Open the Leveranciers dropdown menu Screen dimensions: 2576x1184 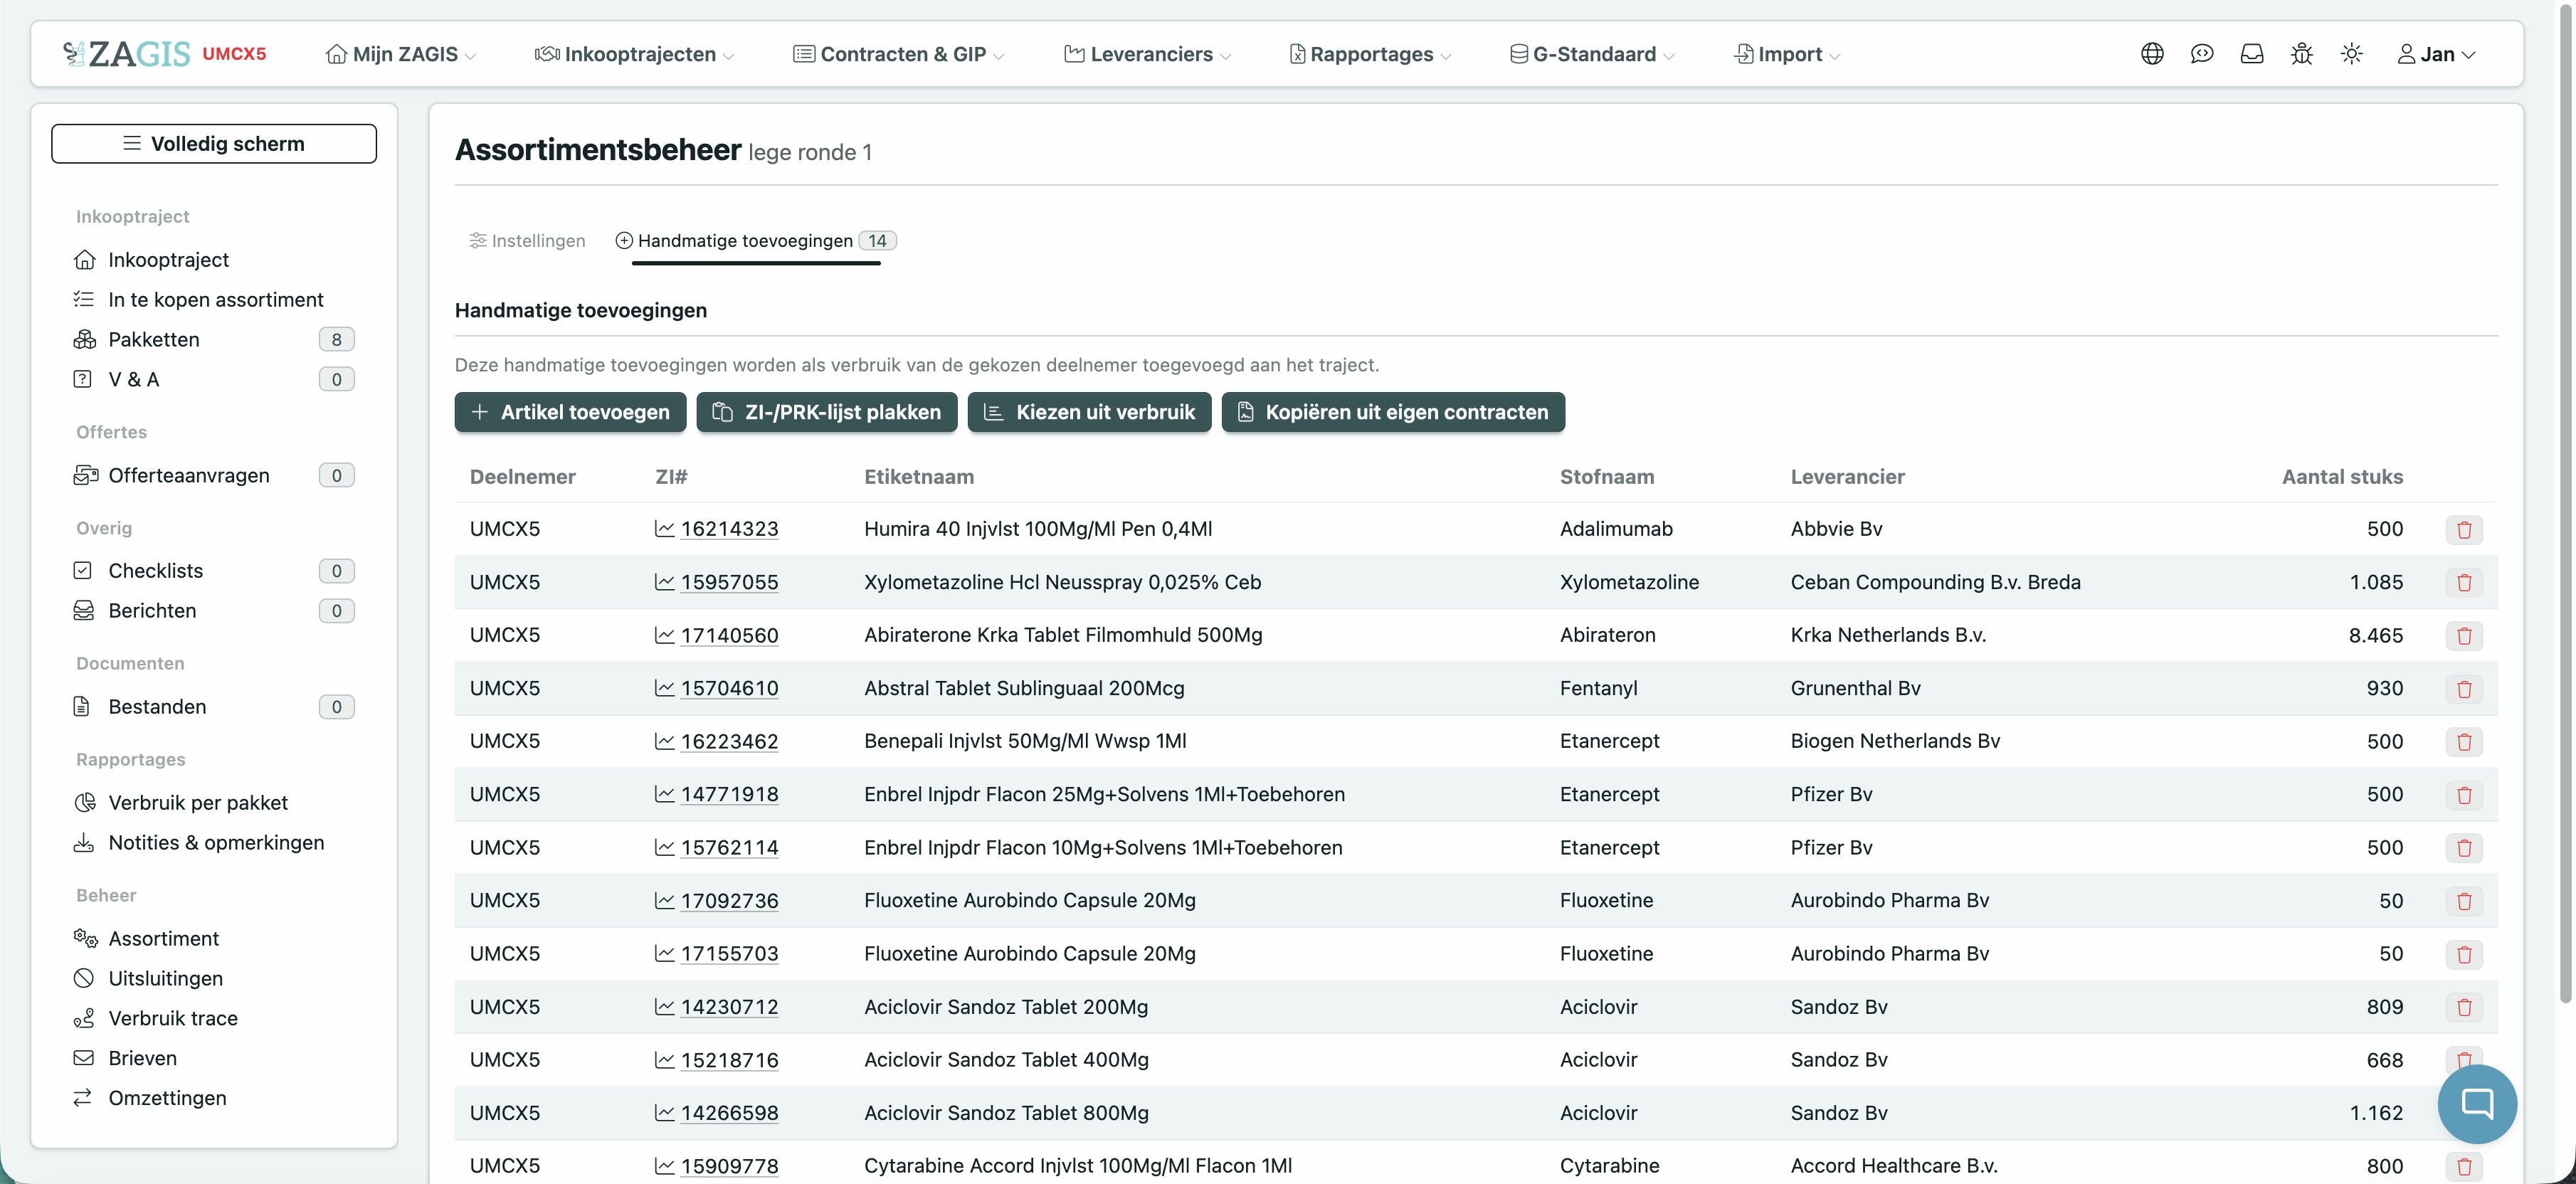[1147, 54]
